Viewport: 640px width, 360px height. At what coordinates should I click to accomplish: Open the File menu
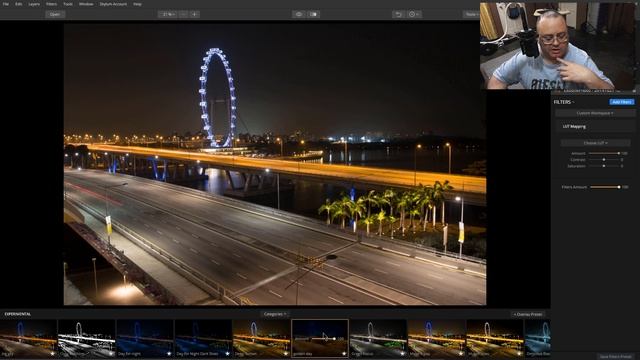click(6, 4)
